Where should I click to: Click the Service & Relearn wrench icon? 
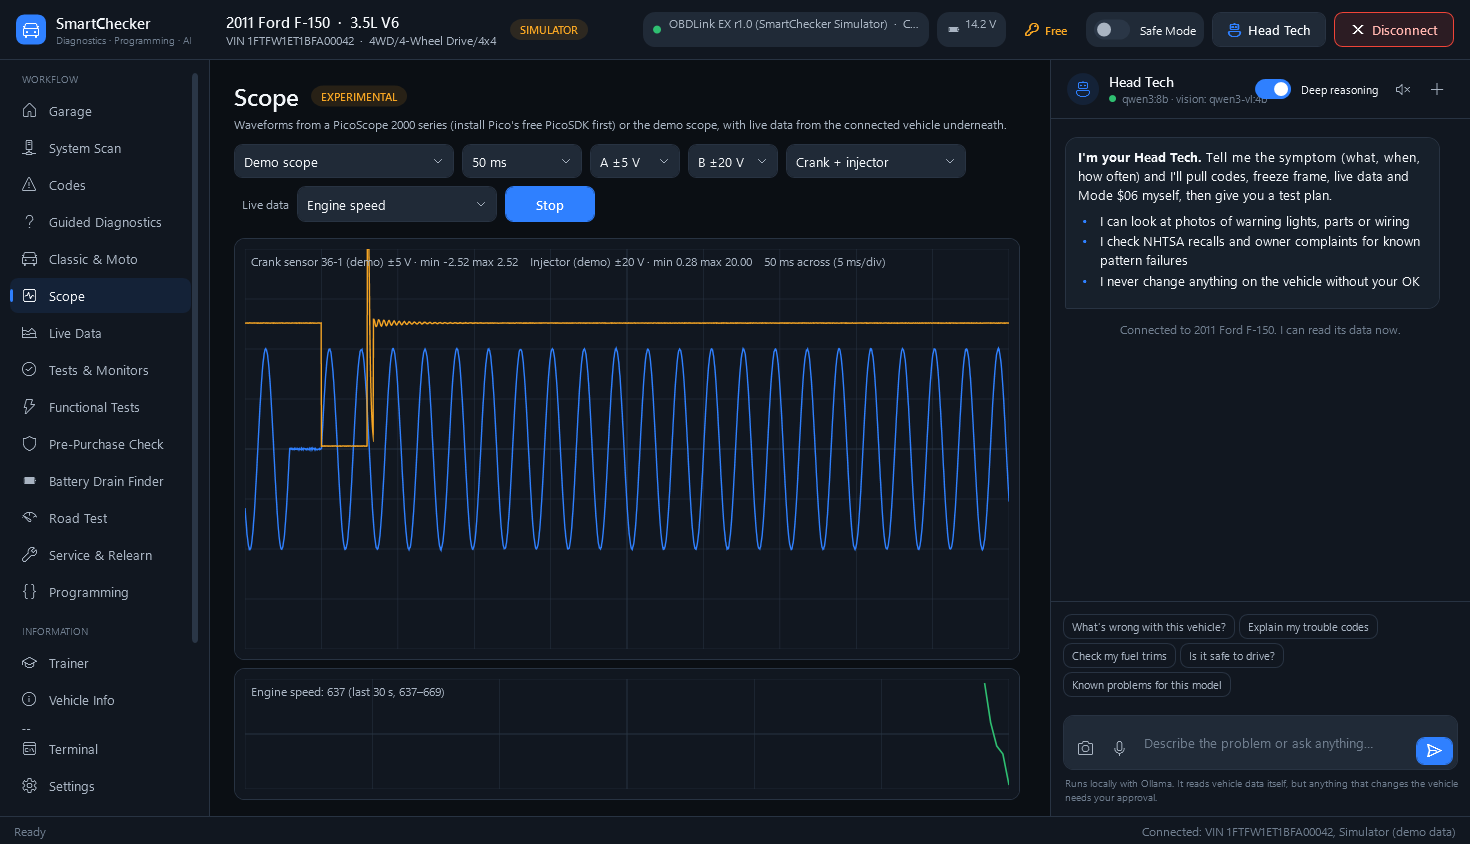point(29,555)
